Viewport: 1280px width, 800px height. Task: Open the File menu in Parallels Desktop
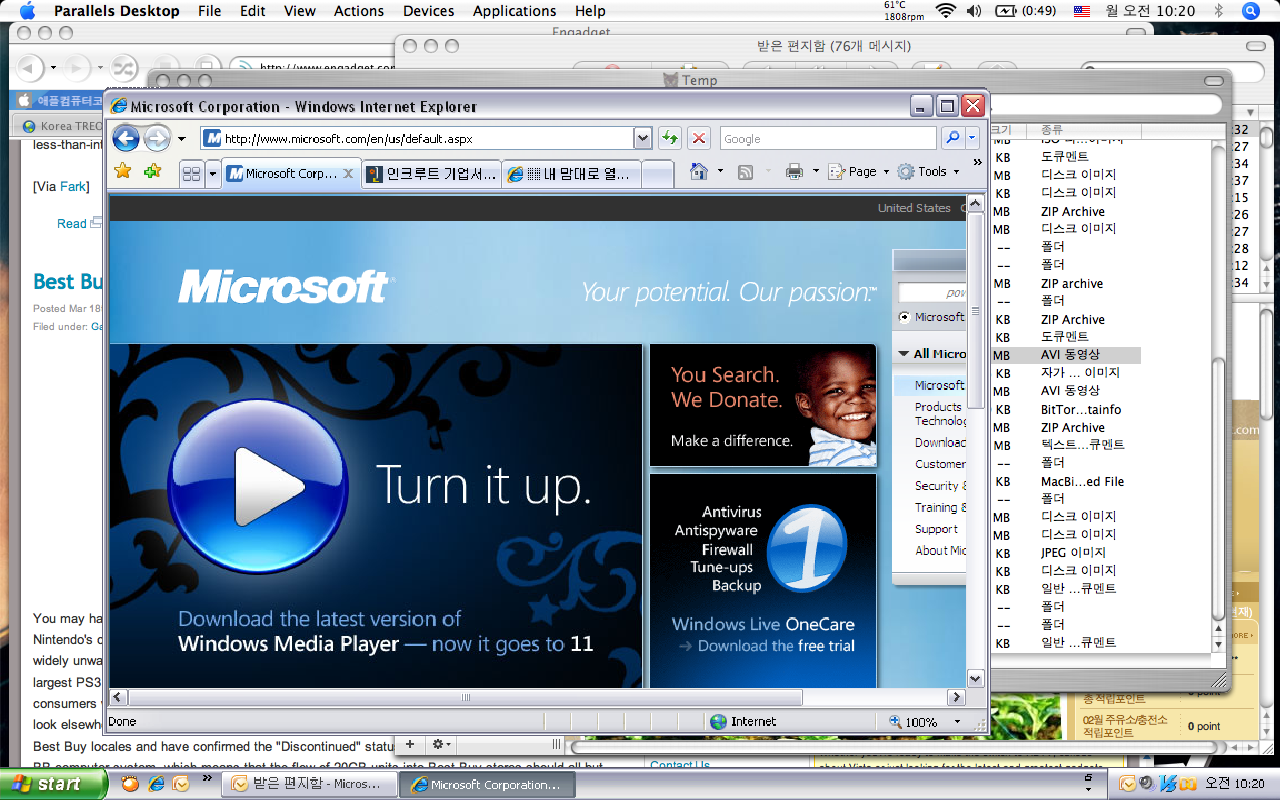pos(210,11)
